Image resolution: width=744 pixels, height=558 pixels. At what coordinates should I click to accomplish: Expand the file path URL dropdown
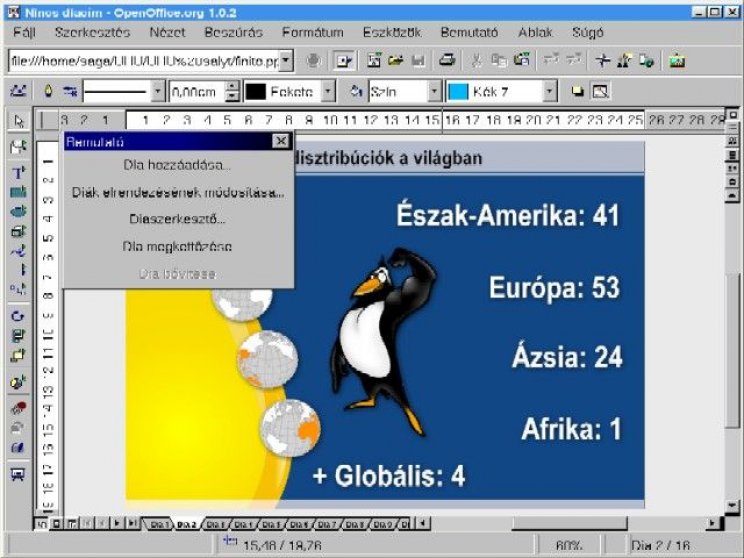286,61
